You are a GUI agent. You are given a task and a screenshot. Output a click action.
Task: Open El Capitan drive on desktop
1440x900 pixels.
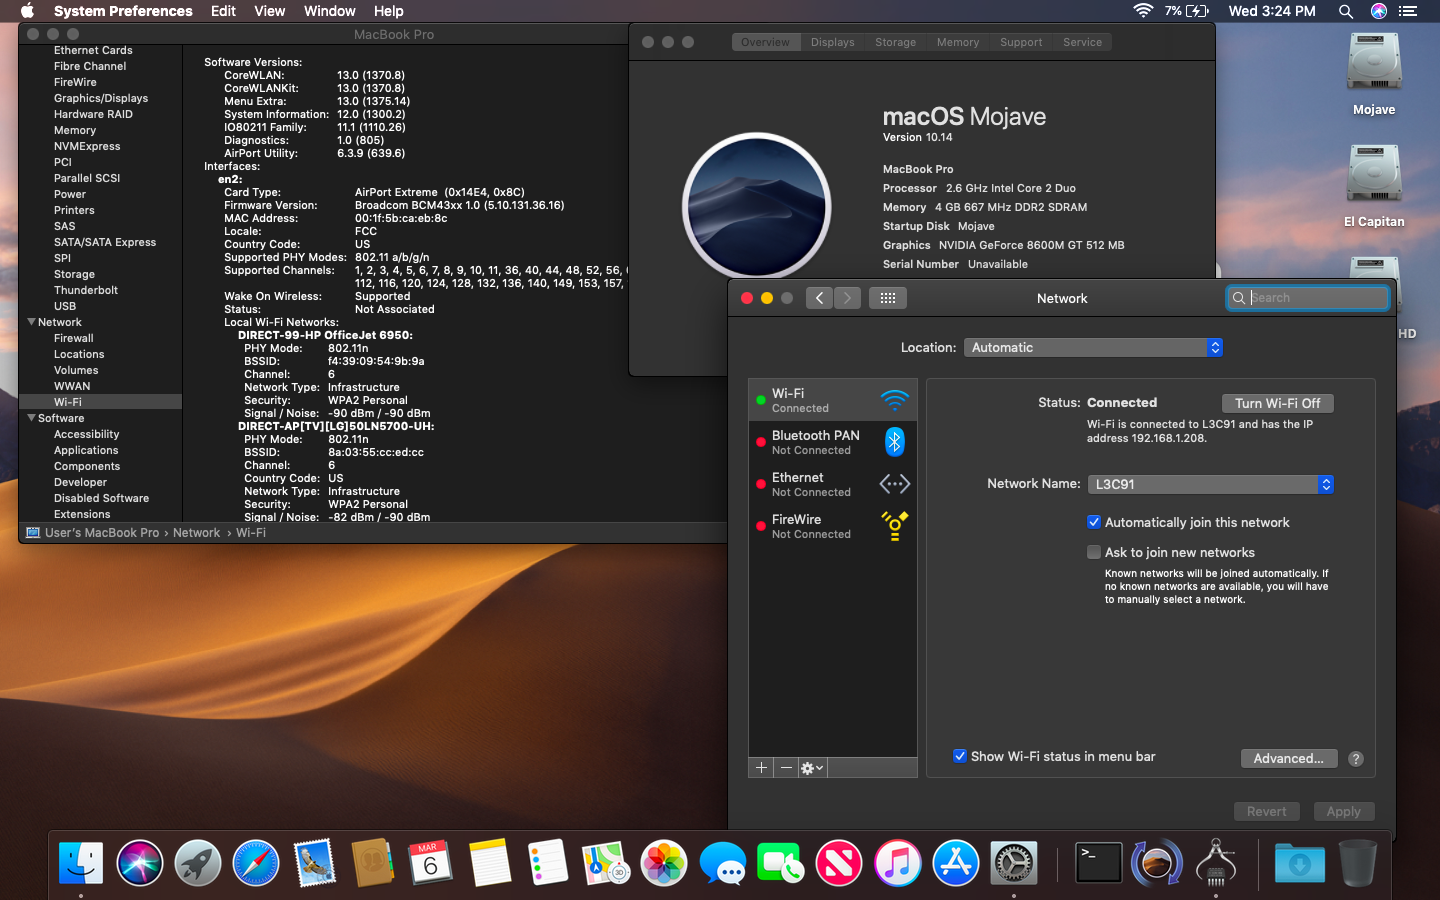tap(1374, 186)
